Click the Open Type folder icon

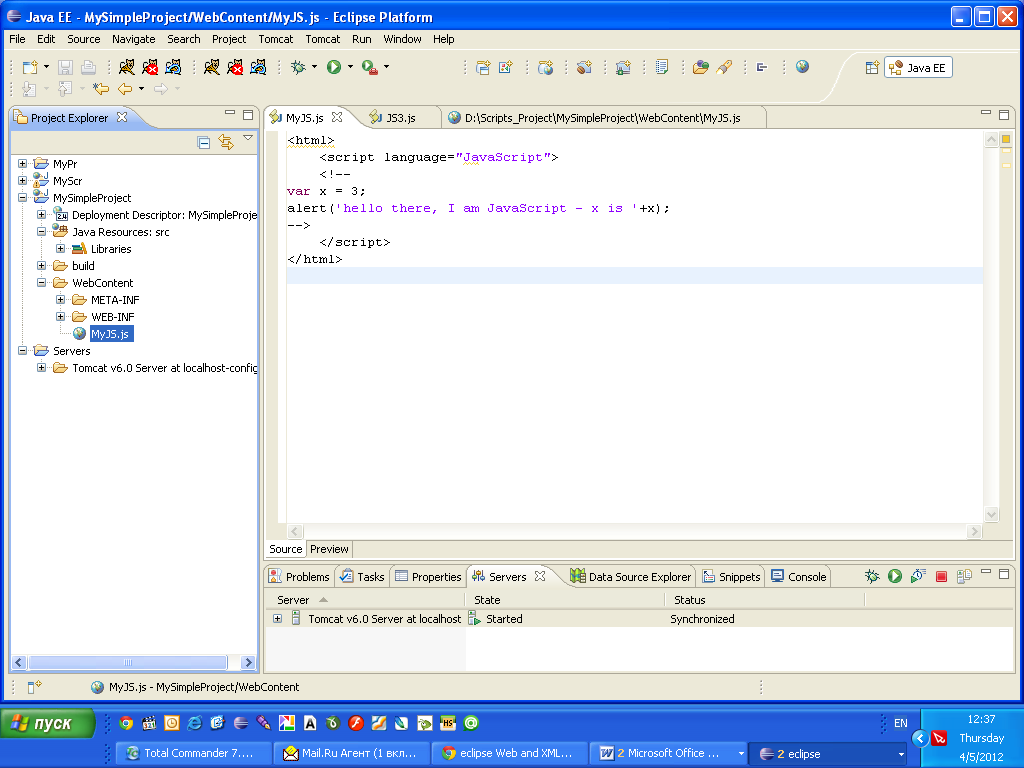(701, 67)
